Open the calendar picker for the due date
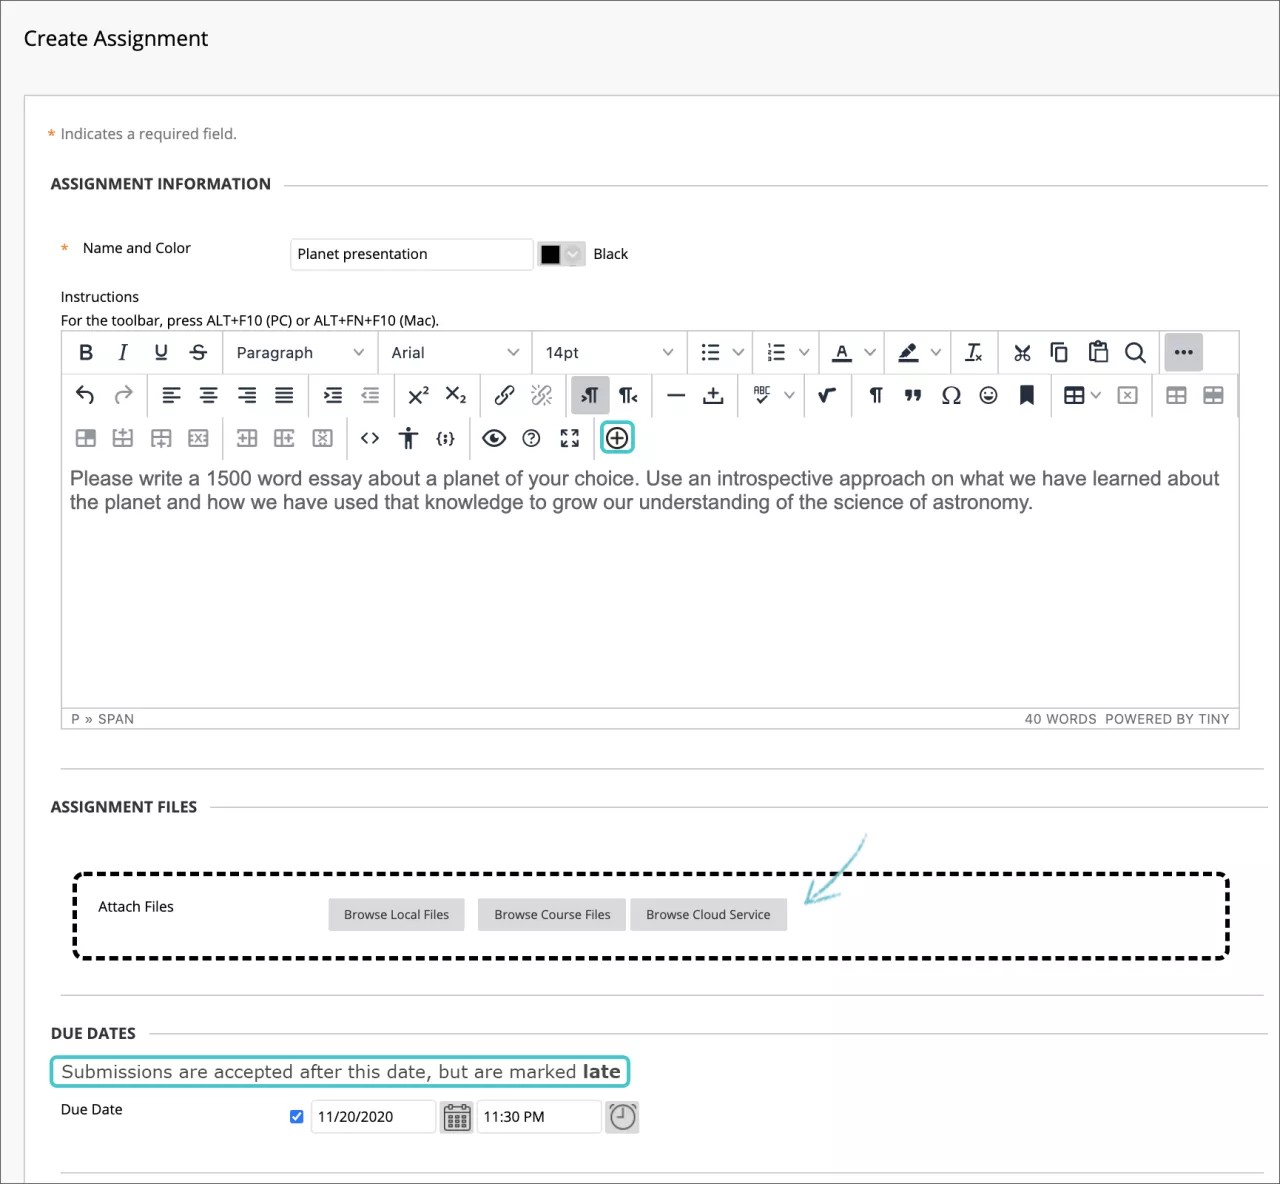 (x=456, y=1117)
